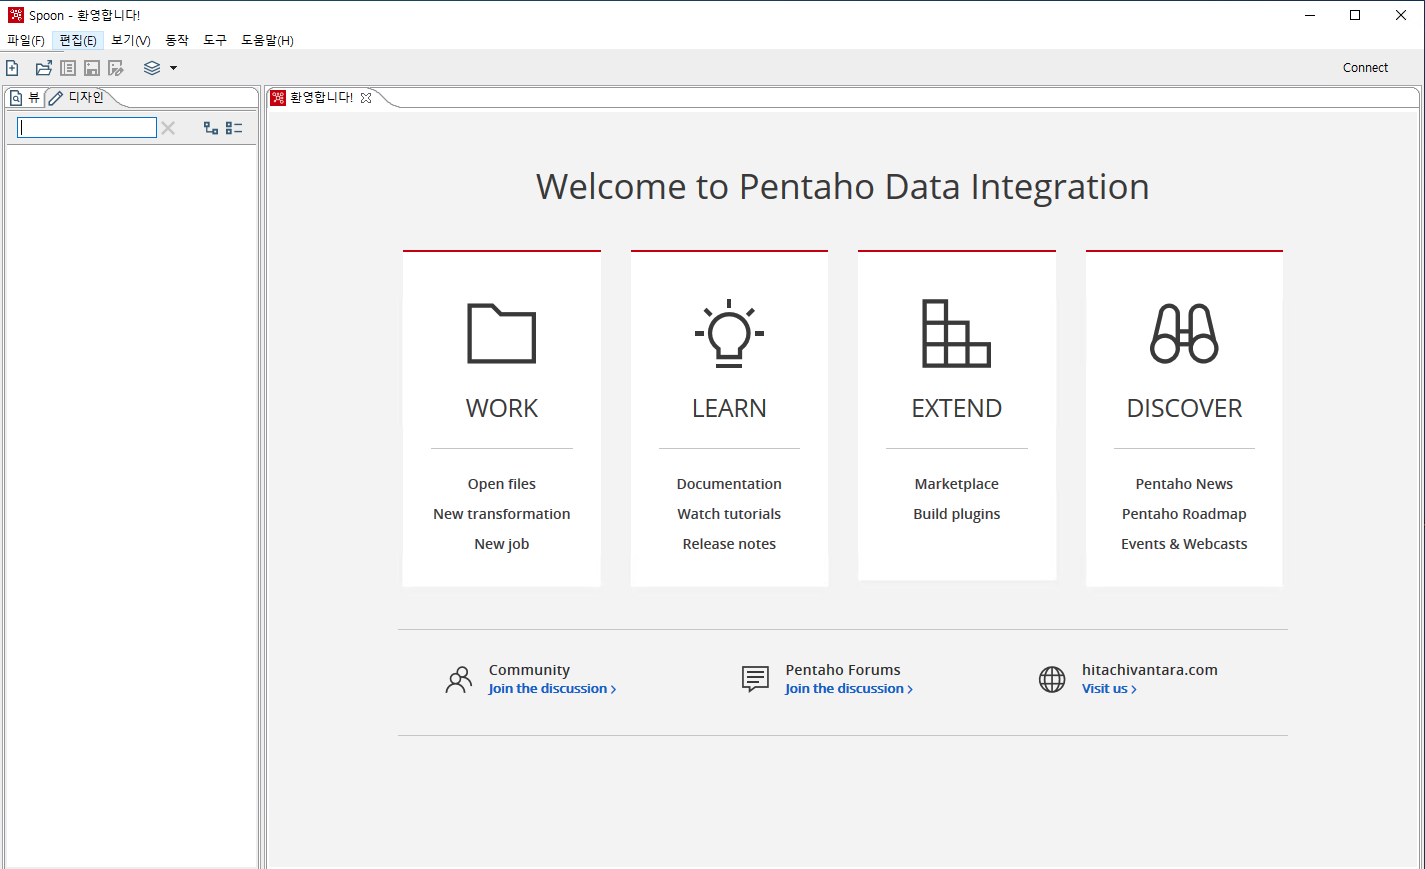Collapse all tree nodes icon
The height and width of the screenshot is (869, 1425).
click(234, 128)
